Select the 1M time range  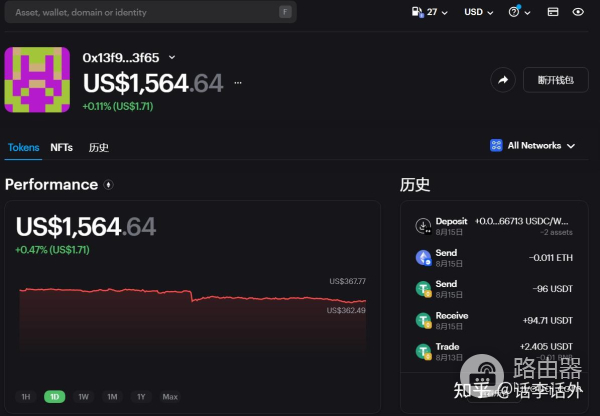coord(112,396)
